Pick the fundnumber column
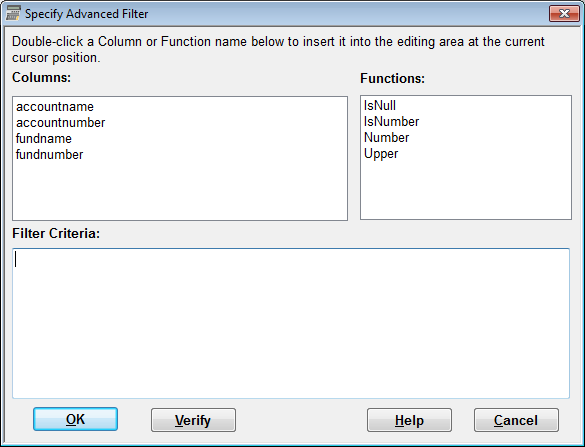Image resolution: width=585 pixels, height=447 pixels. (49, 155)
